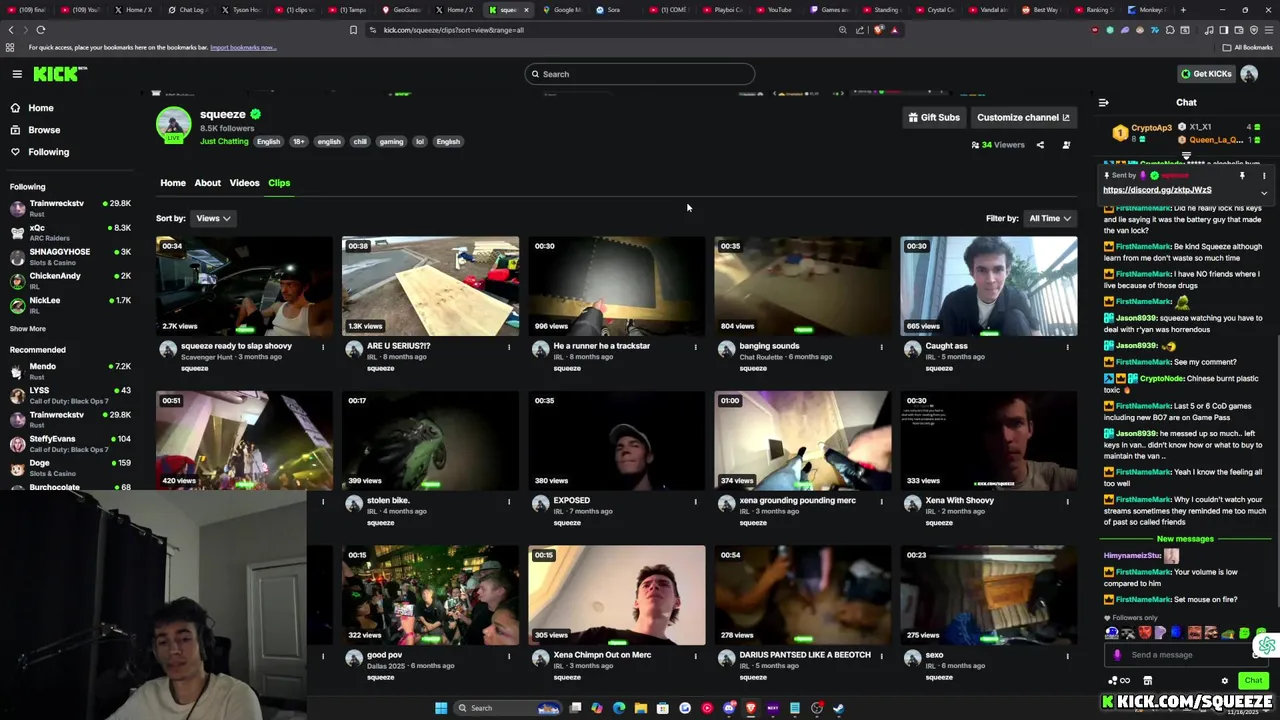Open the Sort by Views dropdown
This screenshot has height=720, width=1280.
[x=213, y=218]
